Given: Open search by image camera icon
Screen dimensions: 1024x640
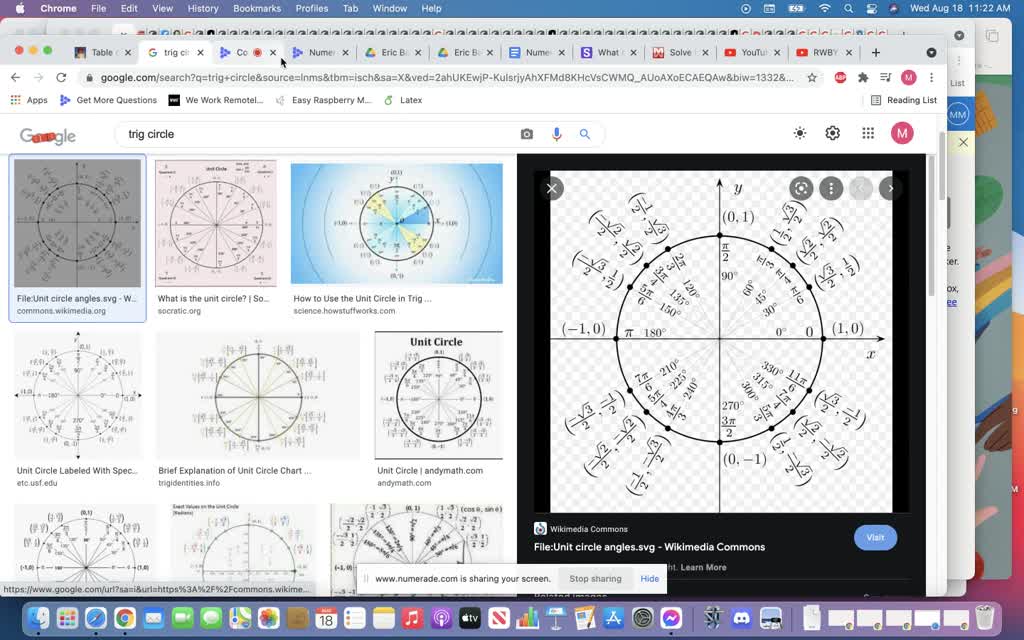Looking at the screenshot, I should pos(526,134).
